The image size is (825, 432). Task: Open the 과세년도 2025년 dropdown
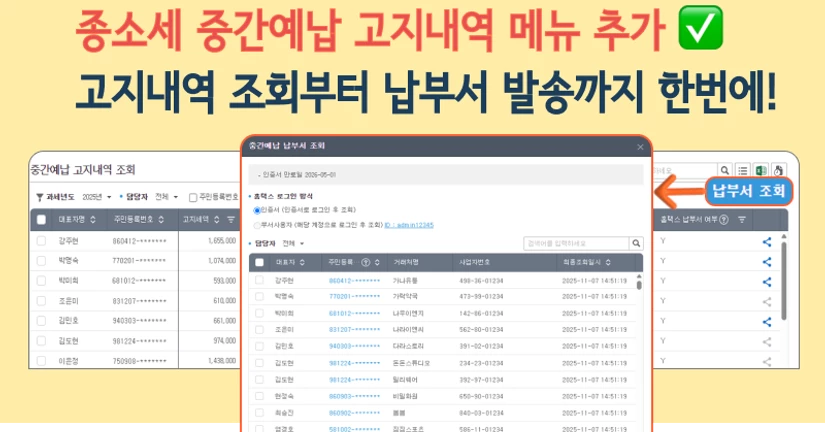tap(97, 197)
